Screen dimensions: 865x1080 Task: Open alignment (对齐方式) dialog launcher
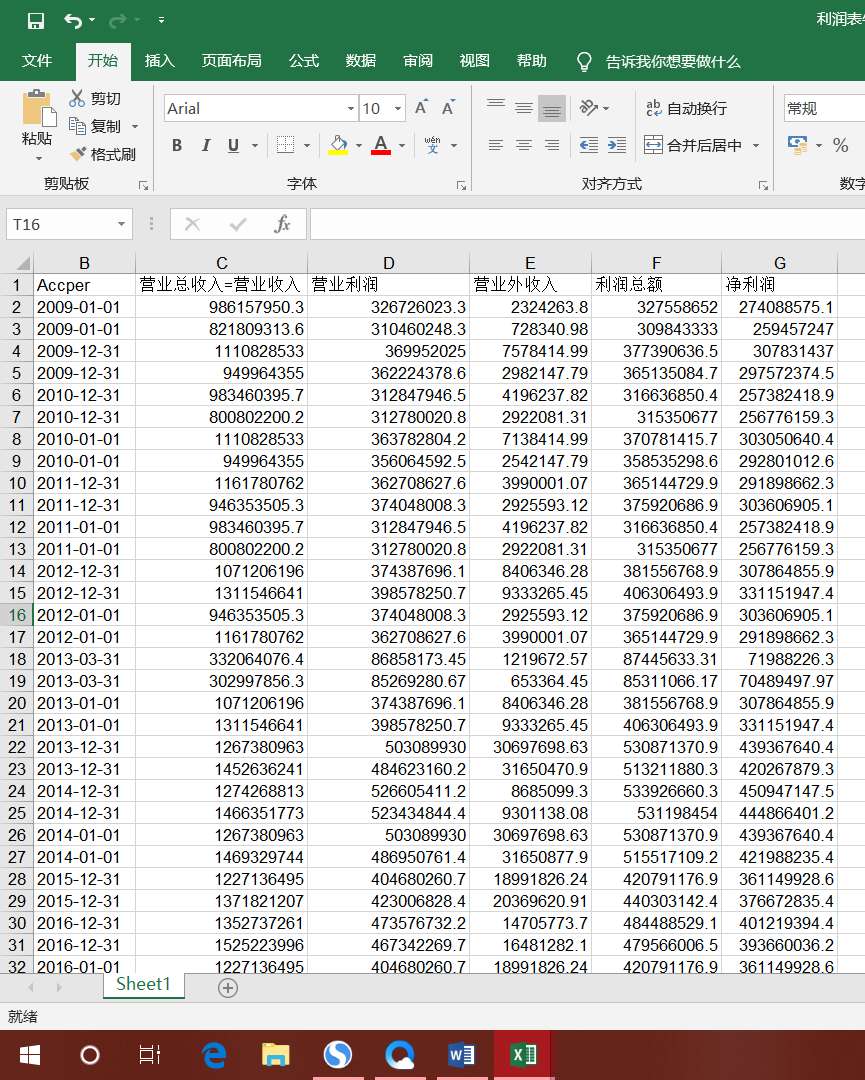pos(763,185)
